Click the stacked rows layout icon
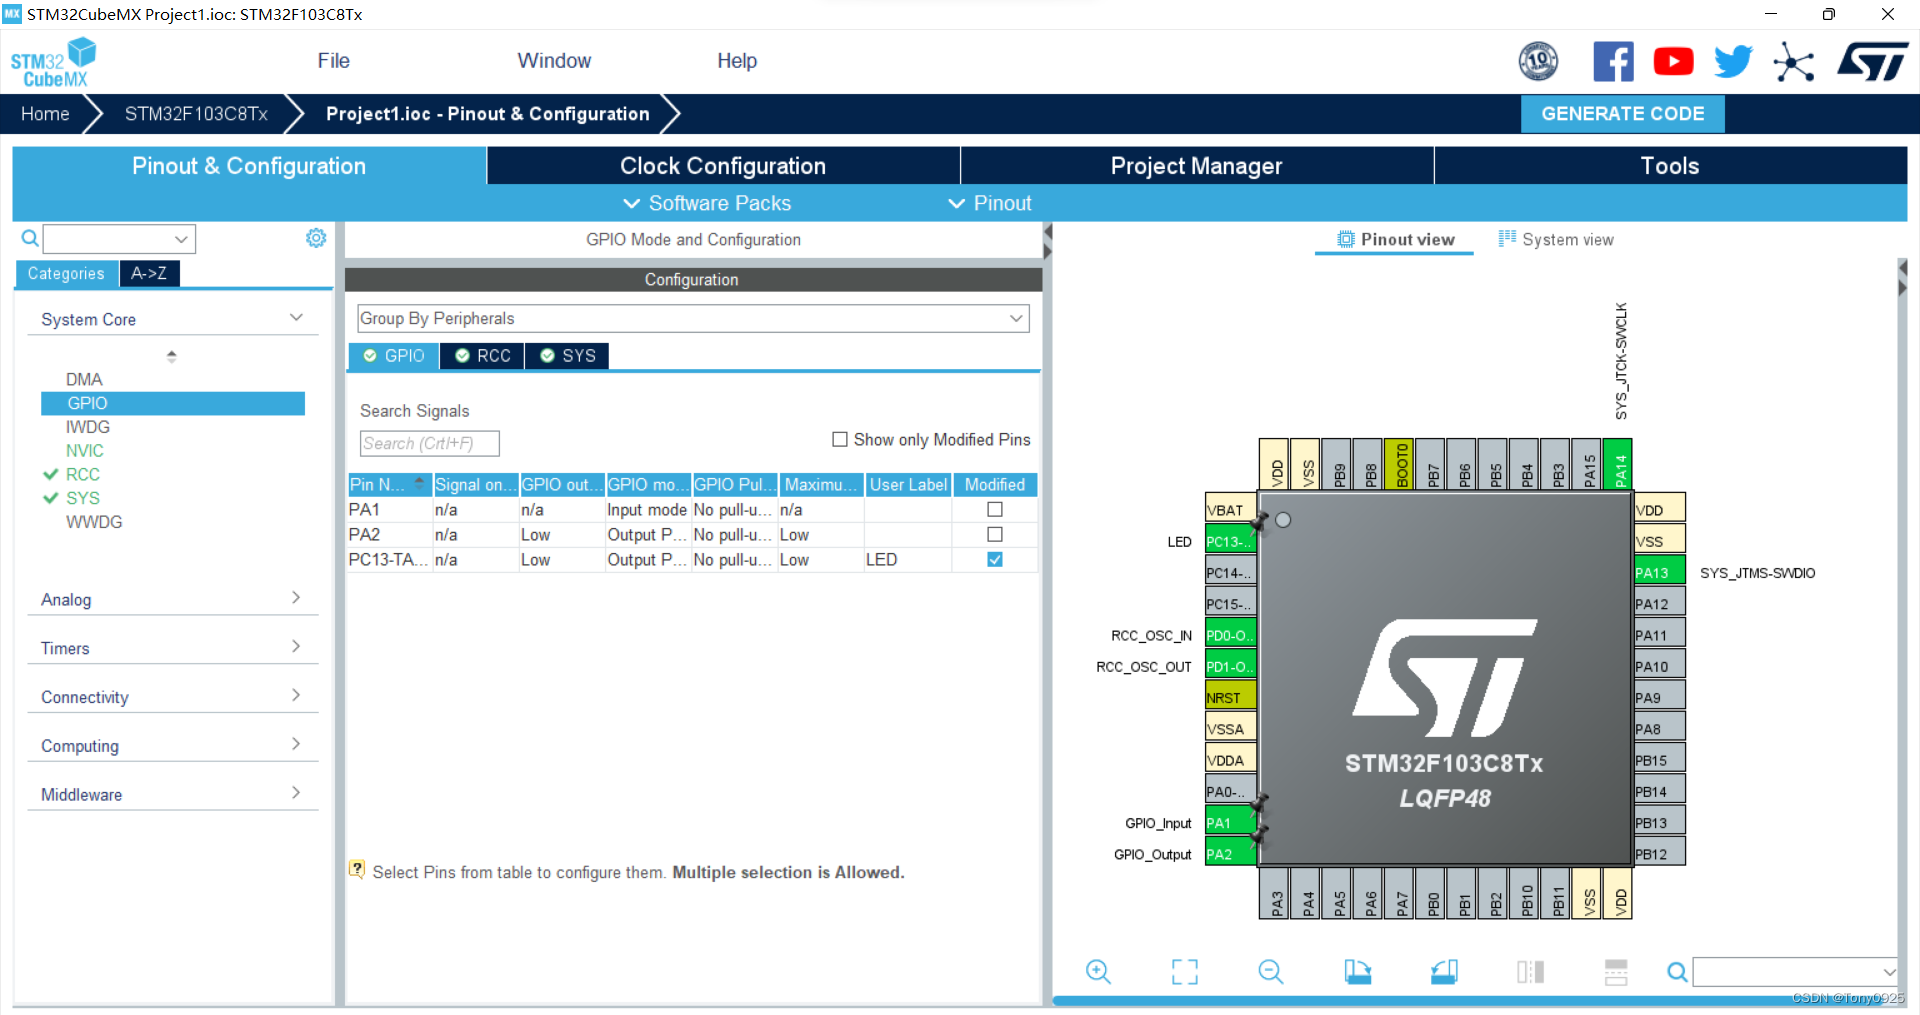Image resolution: width=1920 pixels, height=1015 pixels. [x=1616, y=971]
